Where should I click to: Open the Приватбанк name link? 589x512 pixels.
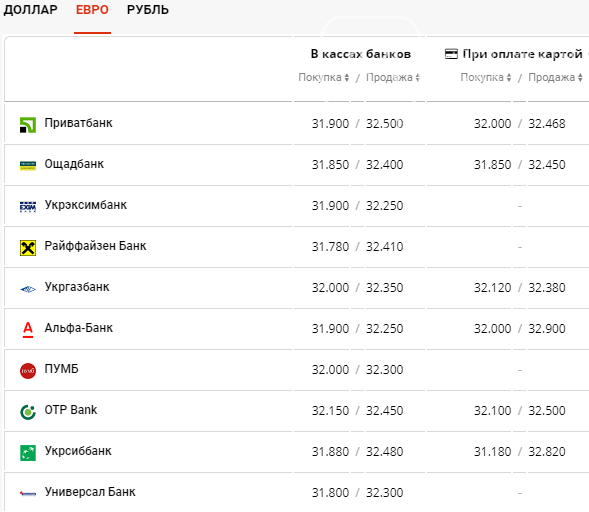click(79, 123)
